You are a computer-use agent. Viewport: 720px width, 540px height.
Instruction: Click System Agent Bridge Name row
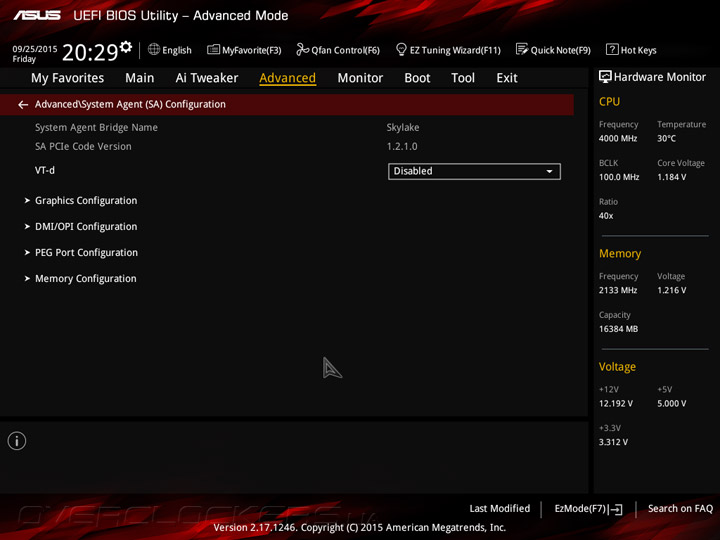tap(96, 128)
